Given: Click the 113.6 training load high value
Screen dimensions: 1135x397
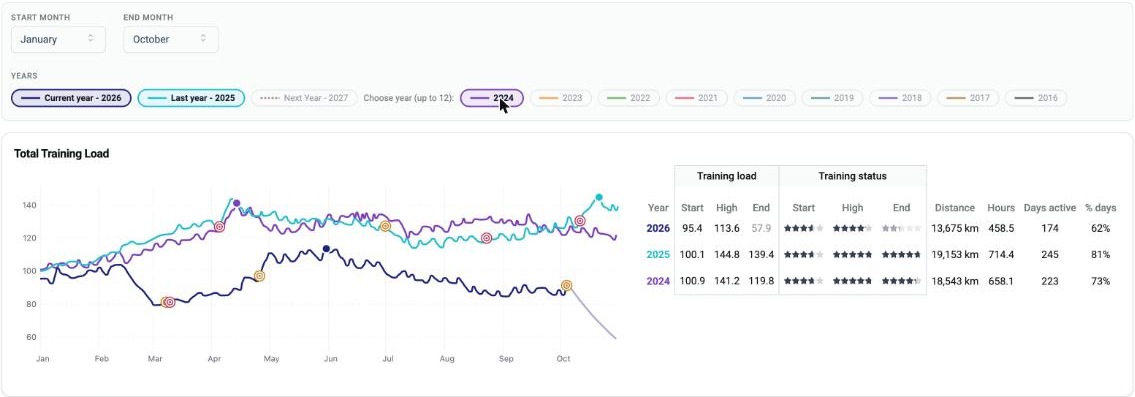Looking at the screenshot, I should (727, 228).
